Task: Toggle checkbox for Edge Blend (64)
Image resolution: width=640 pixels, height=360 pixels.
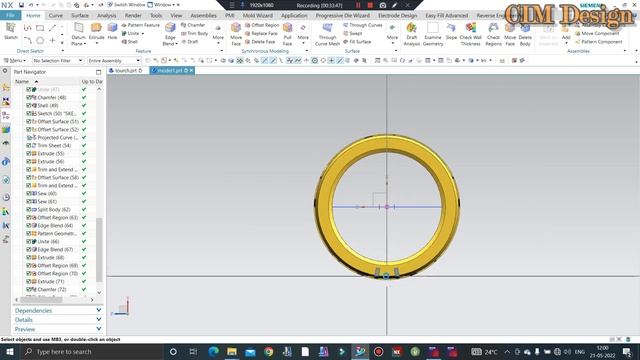Action: pyautogui.click(x=29, y=225)
